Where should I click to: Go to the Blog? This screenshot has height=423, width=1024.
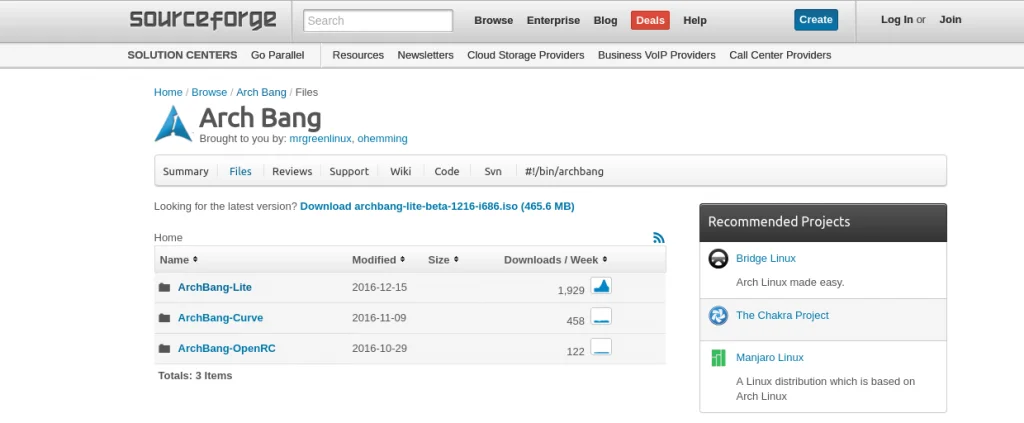pos(605,20)
